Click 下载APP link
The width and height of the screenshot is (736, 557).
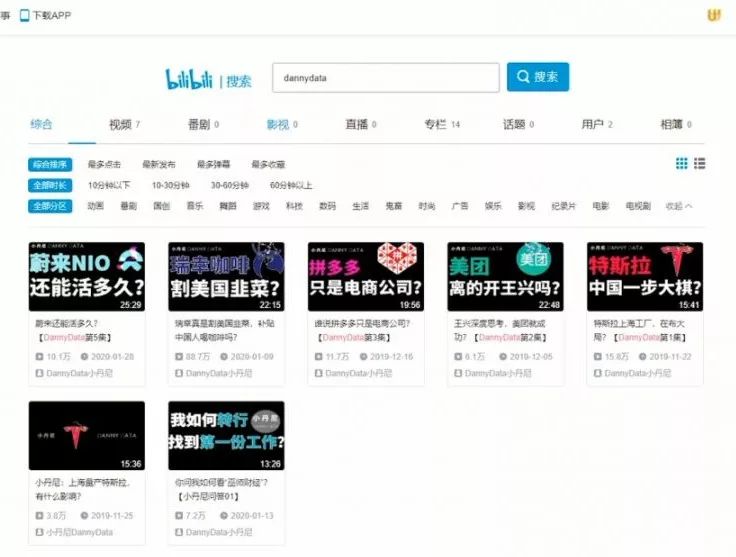click(x=52, y=15)
